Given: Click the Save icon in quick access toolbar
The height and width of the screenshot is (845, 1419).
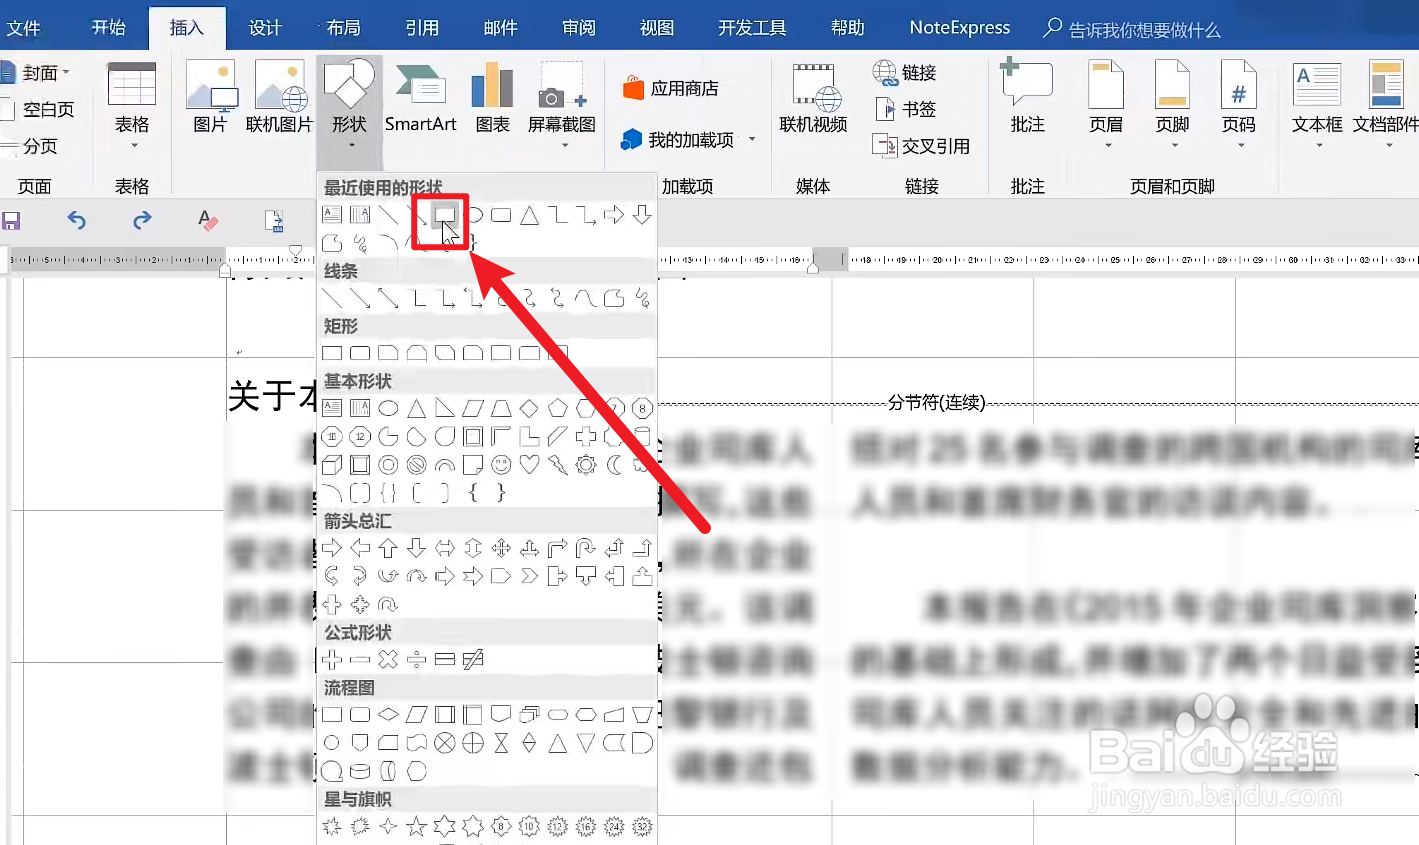Looking at the screenshot, I should tap(11, 221).
